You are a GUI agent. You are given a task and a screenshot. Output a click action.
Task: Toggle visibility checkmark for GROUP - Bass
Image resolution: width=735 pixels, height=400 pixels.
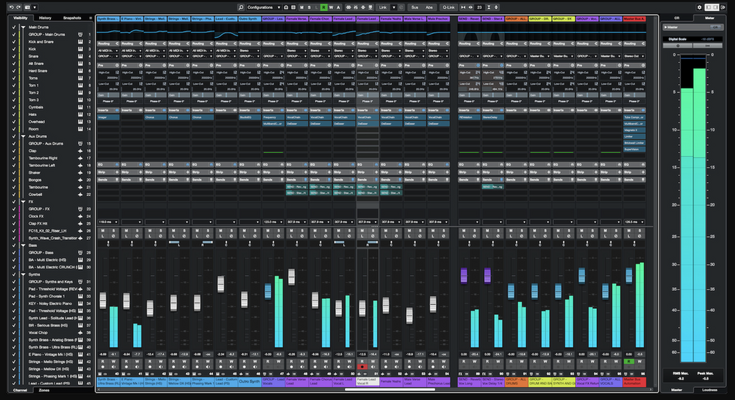14,253
